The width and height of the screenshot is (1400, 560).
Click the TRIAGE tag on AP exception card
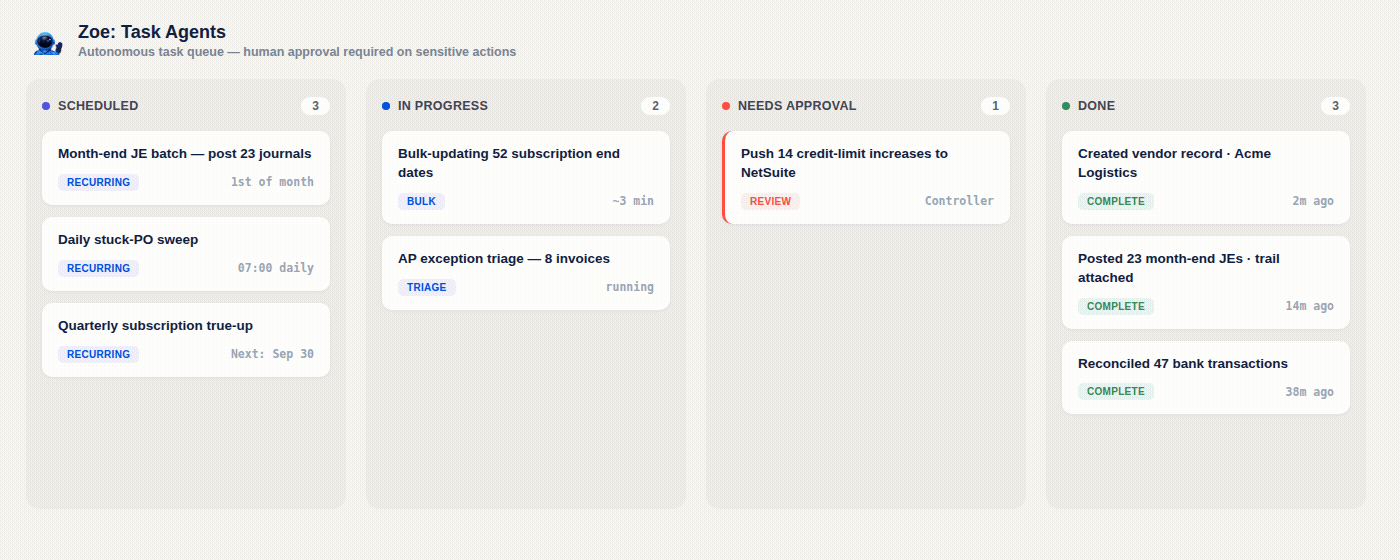(x=427, y=287)
